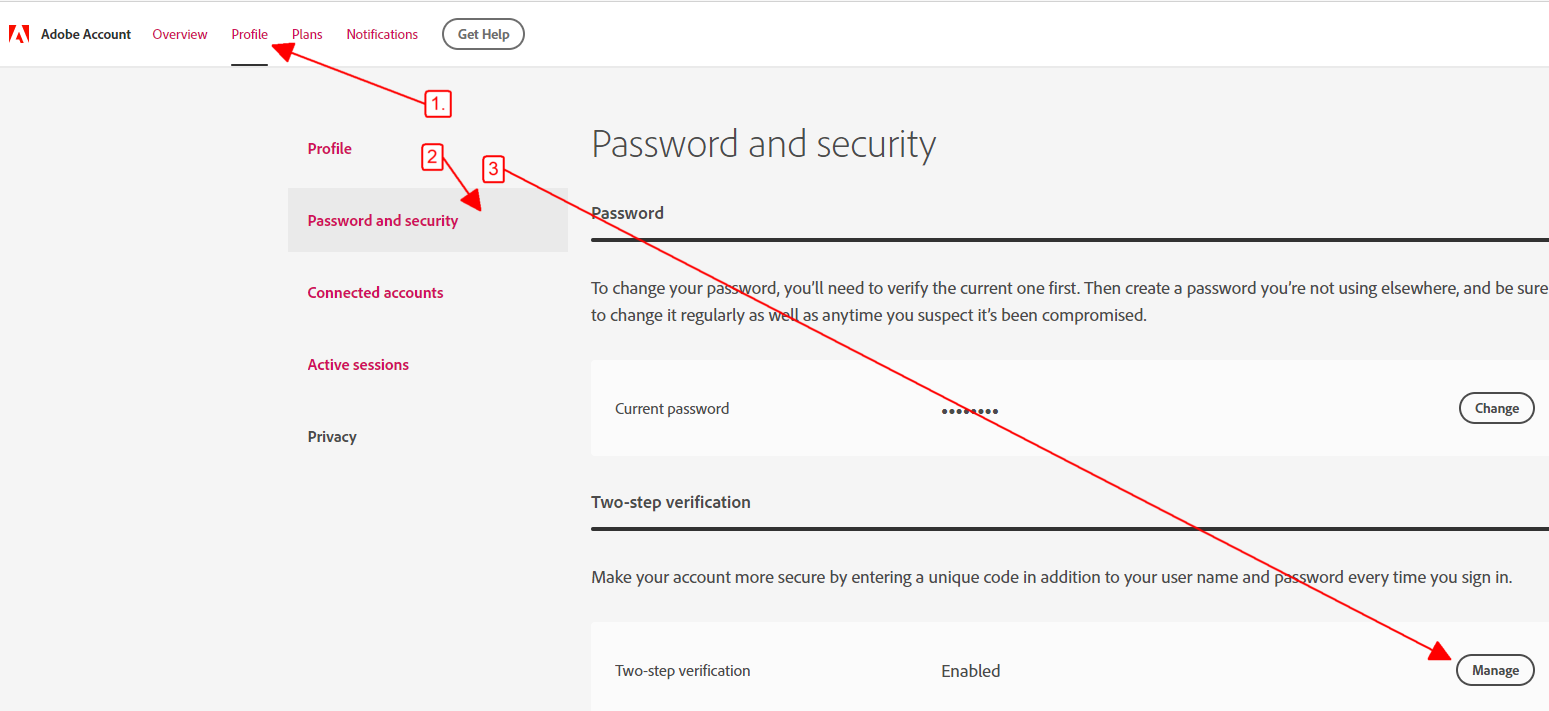Select Password and security in the sidebar
1549x711 pixels.
coord(382,220)
